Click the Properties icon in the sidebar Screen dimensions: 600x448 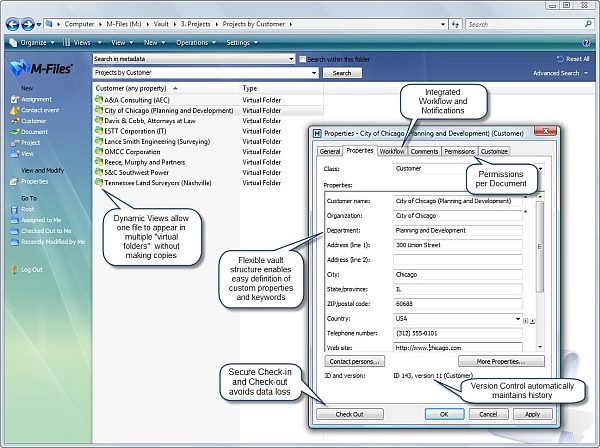pyautogui.click(x=15, y=182)
